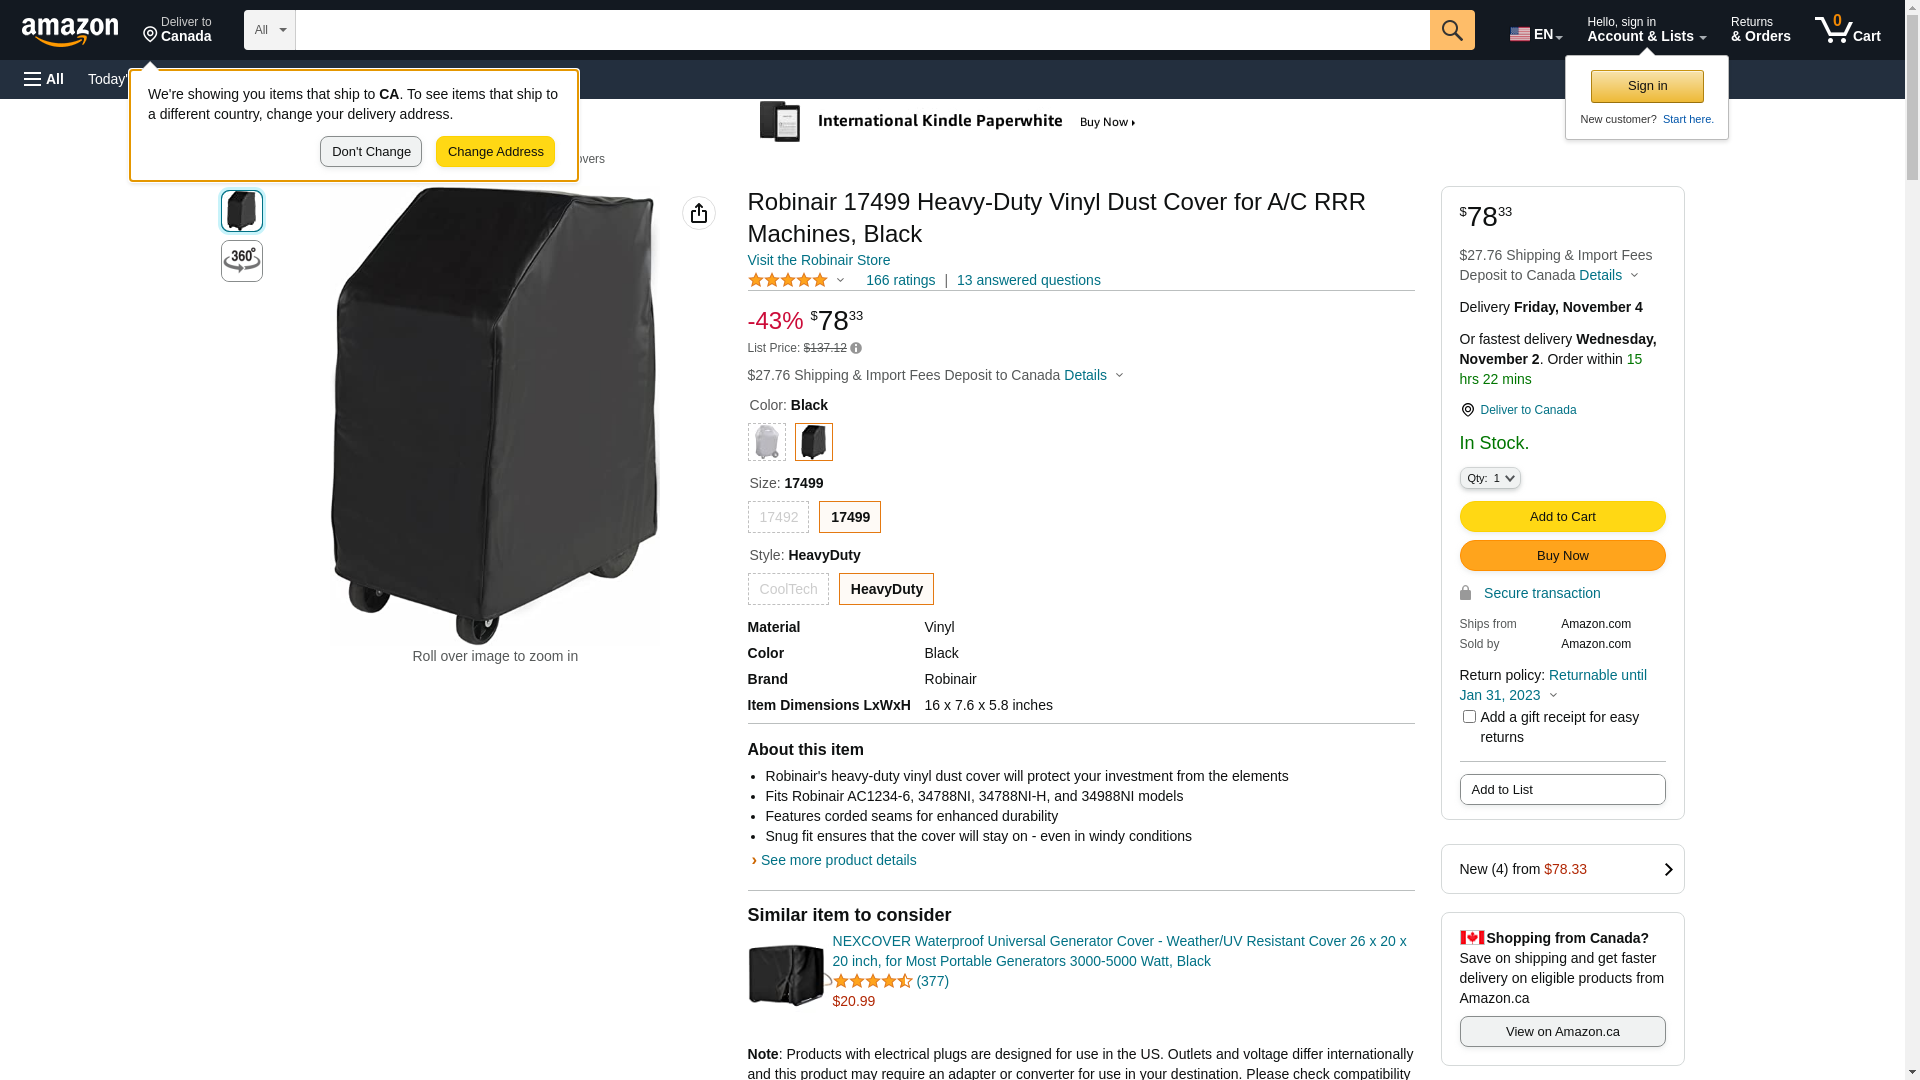Image resolution: width=1920 pixels, height=1080 pixels.
Task: Open the All search category dropdown
Action: pyautogui.click(x=270, y=30)
